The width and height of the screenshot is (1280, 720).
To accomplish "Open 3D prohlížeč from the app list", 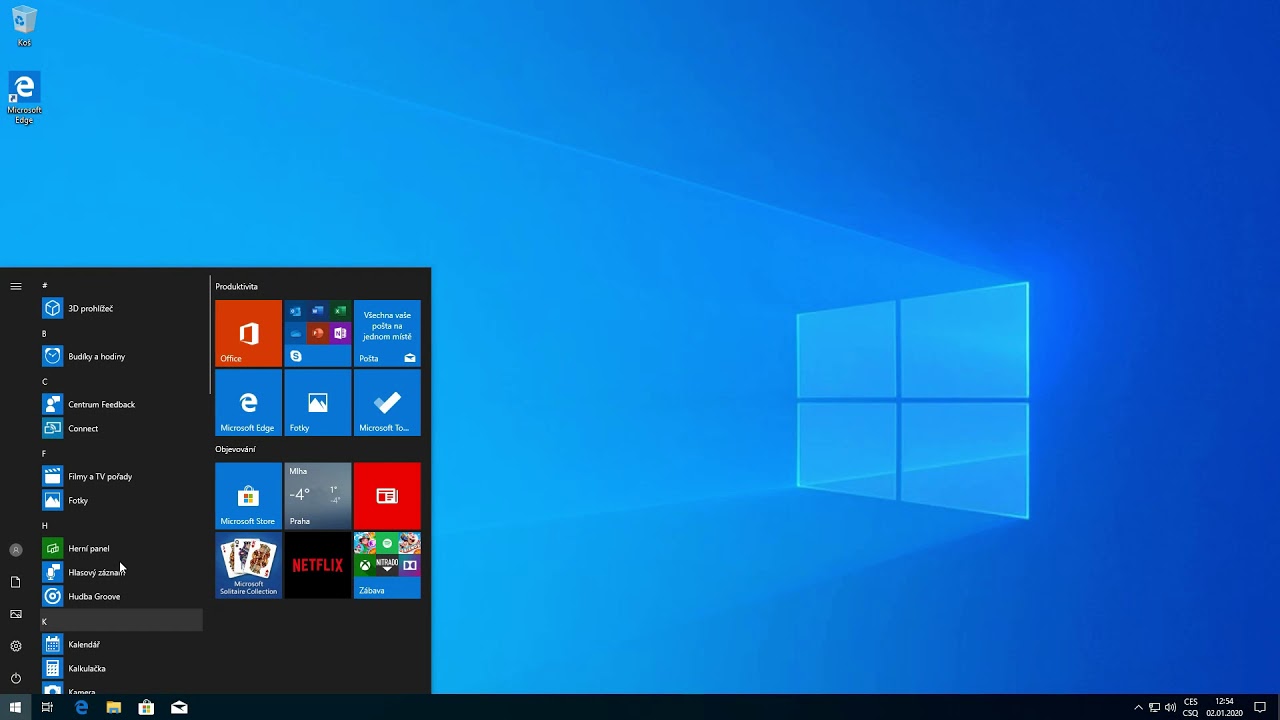I will click(x=121, y=308).
